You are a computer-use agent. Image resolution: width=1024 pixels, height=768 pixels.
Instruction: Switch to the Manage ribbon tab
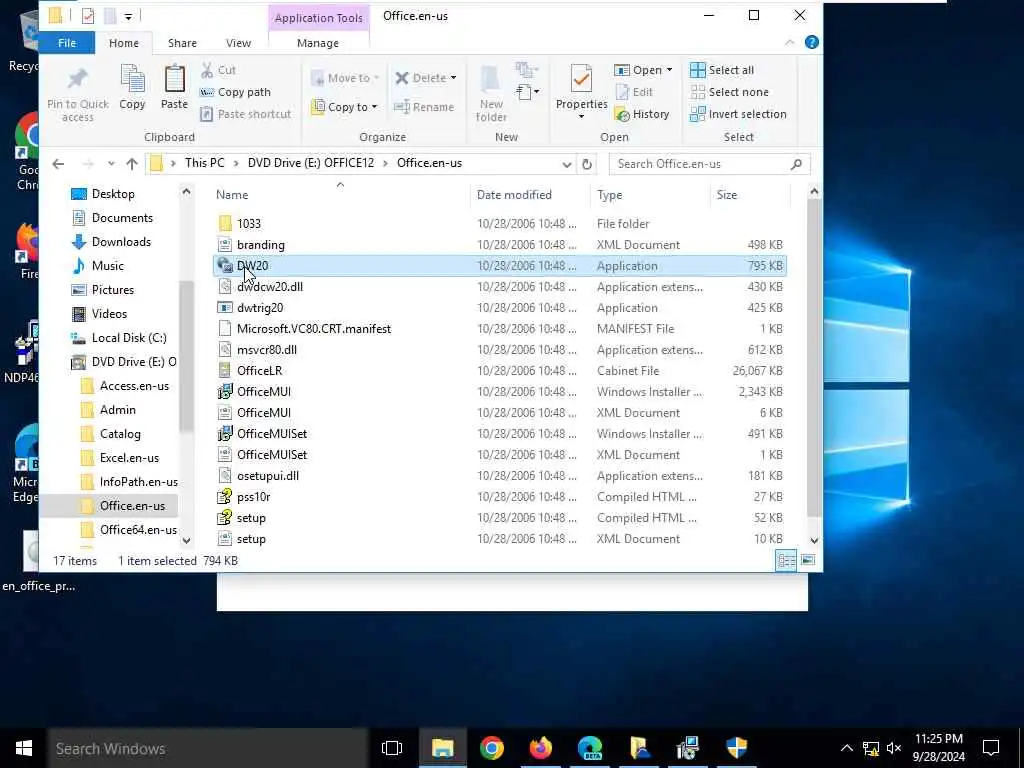pyautogui.click(x=318, y=43)
